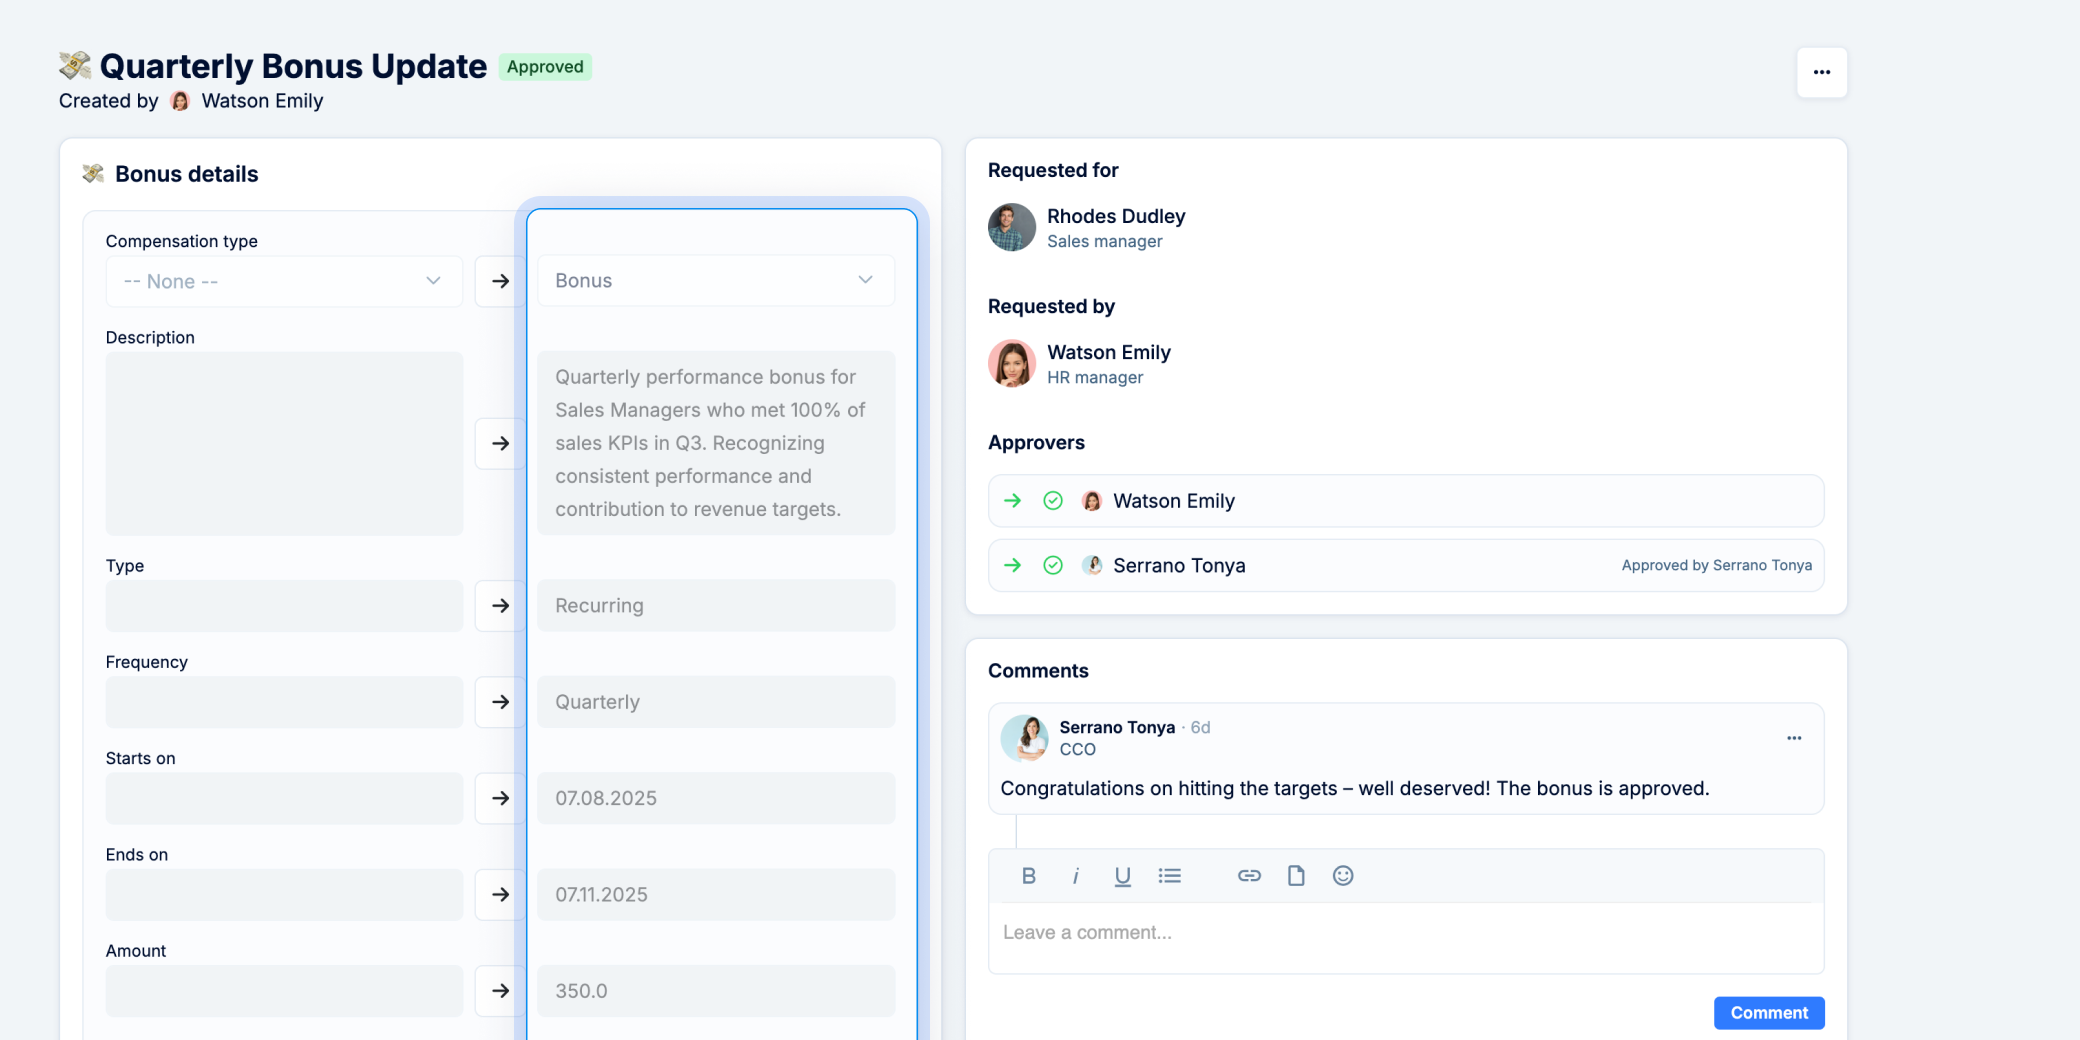The height and width of the screenshot is (1040, 2080).
Task: Click Watson Emily's Requested by photo
Action: 1012,363
